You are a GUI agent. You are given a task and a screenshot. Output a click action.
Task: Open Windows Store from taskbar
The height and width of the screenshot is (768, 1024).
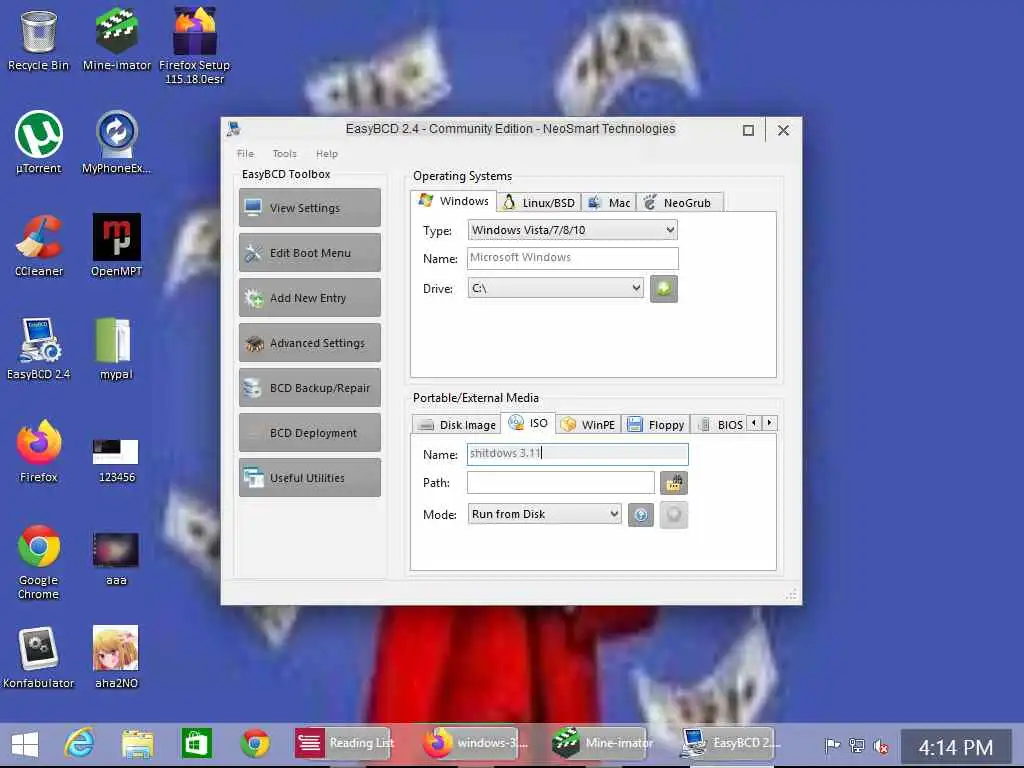click(197, 744)
